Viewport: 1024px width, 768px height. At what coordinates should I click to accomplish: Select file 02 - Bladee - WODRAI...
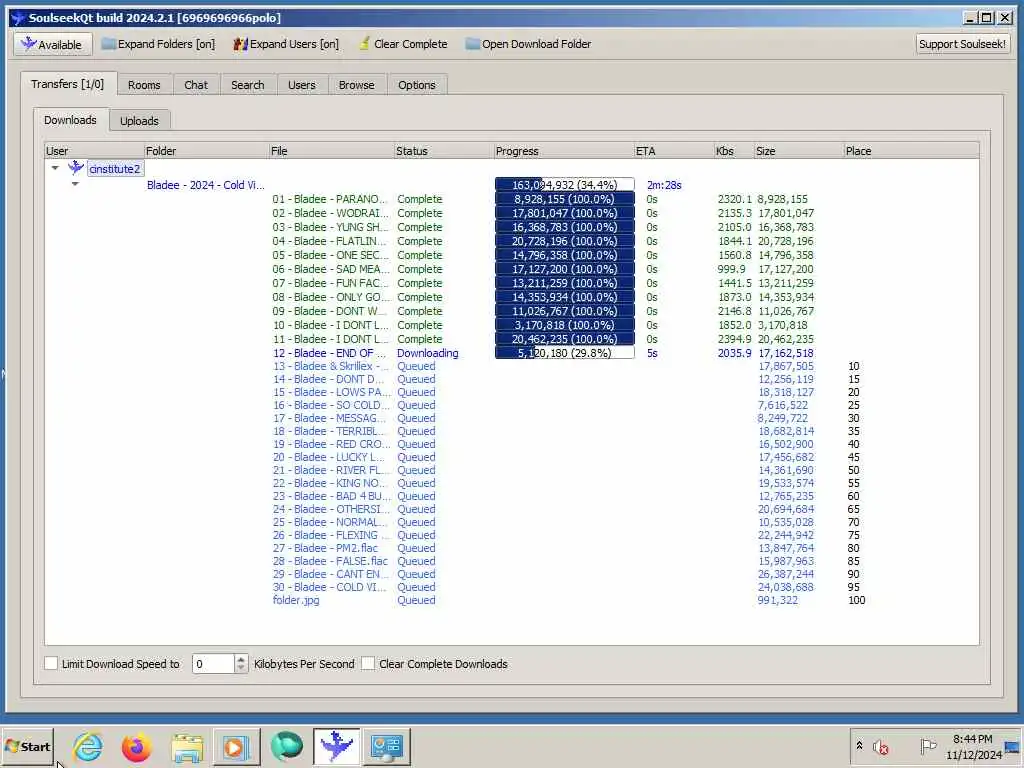(x=330, y=213)
